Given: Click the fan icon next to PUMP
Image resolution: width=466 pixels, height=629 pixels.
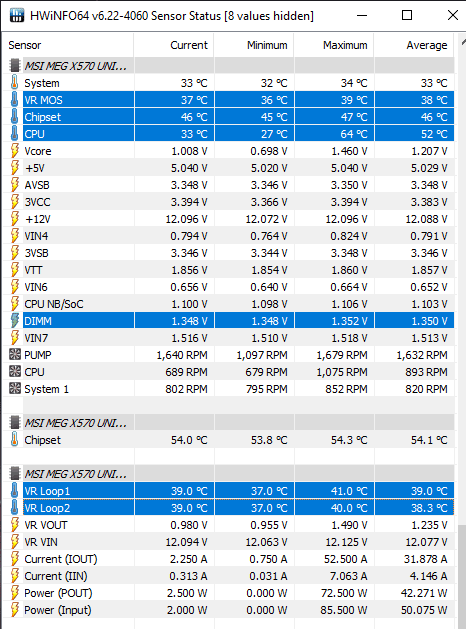Looking at the screenshot, I should pos(14,355).
